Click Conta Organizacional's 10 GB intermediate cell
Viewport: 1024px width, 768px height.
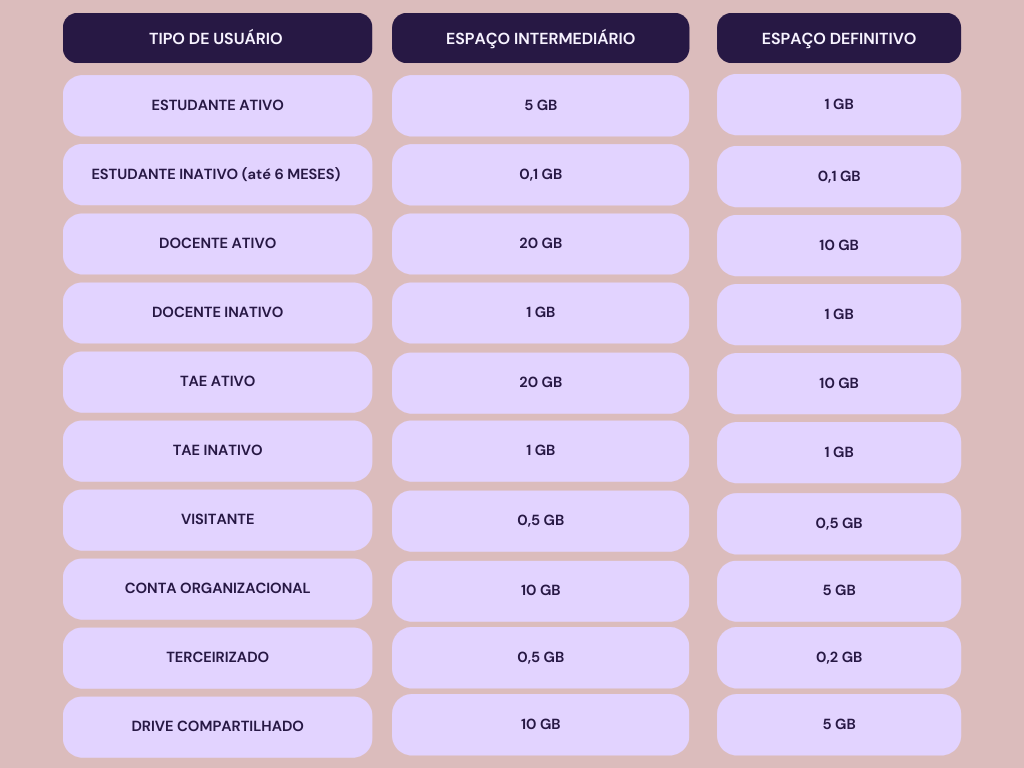pyautogui.click(x=540, y=590)
